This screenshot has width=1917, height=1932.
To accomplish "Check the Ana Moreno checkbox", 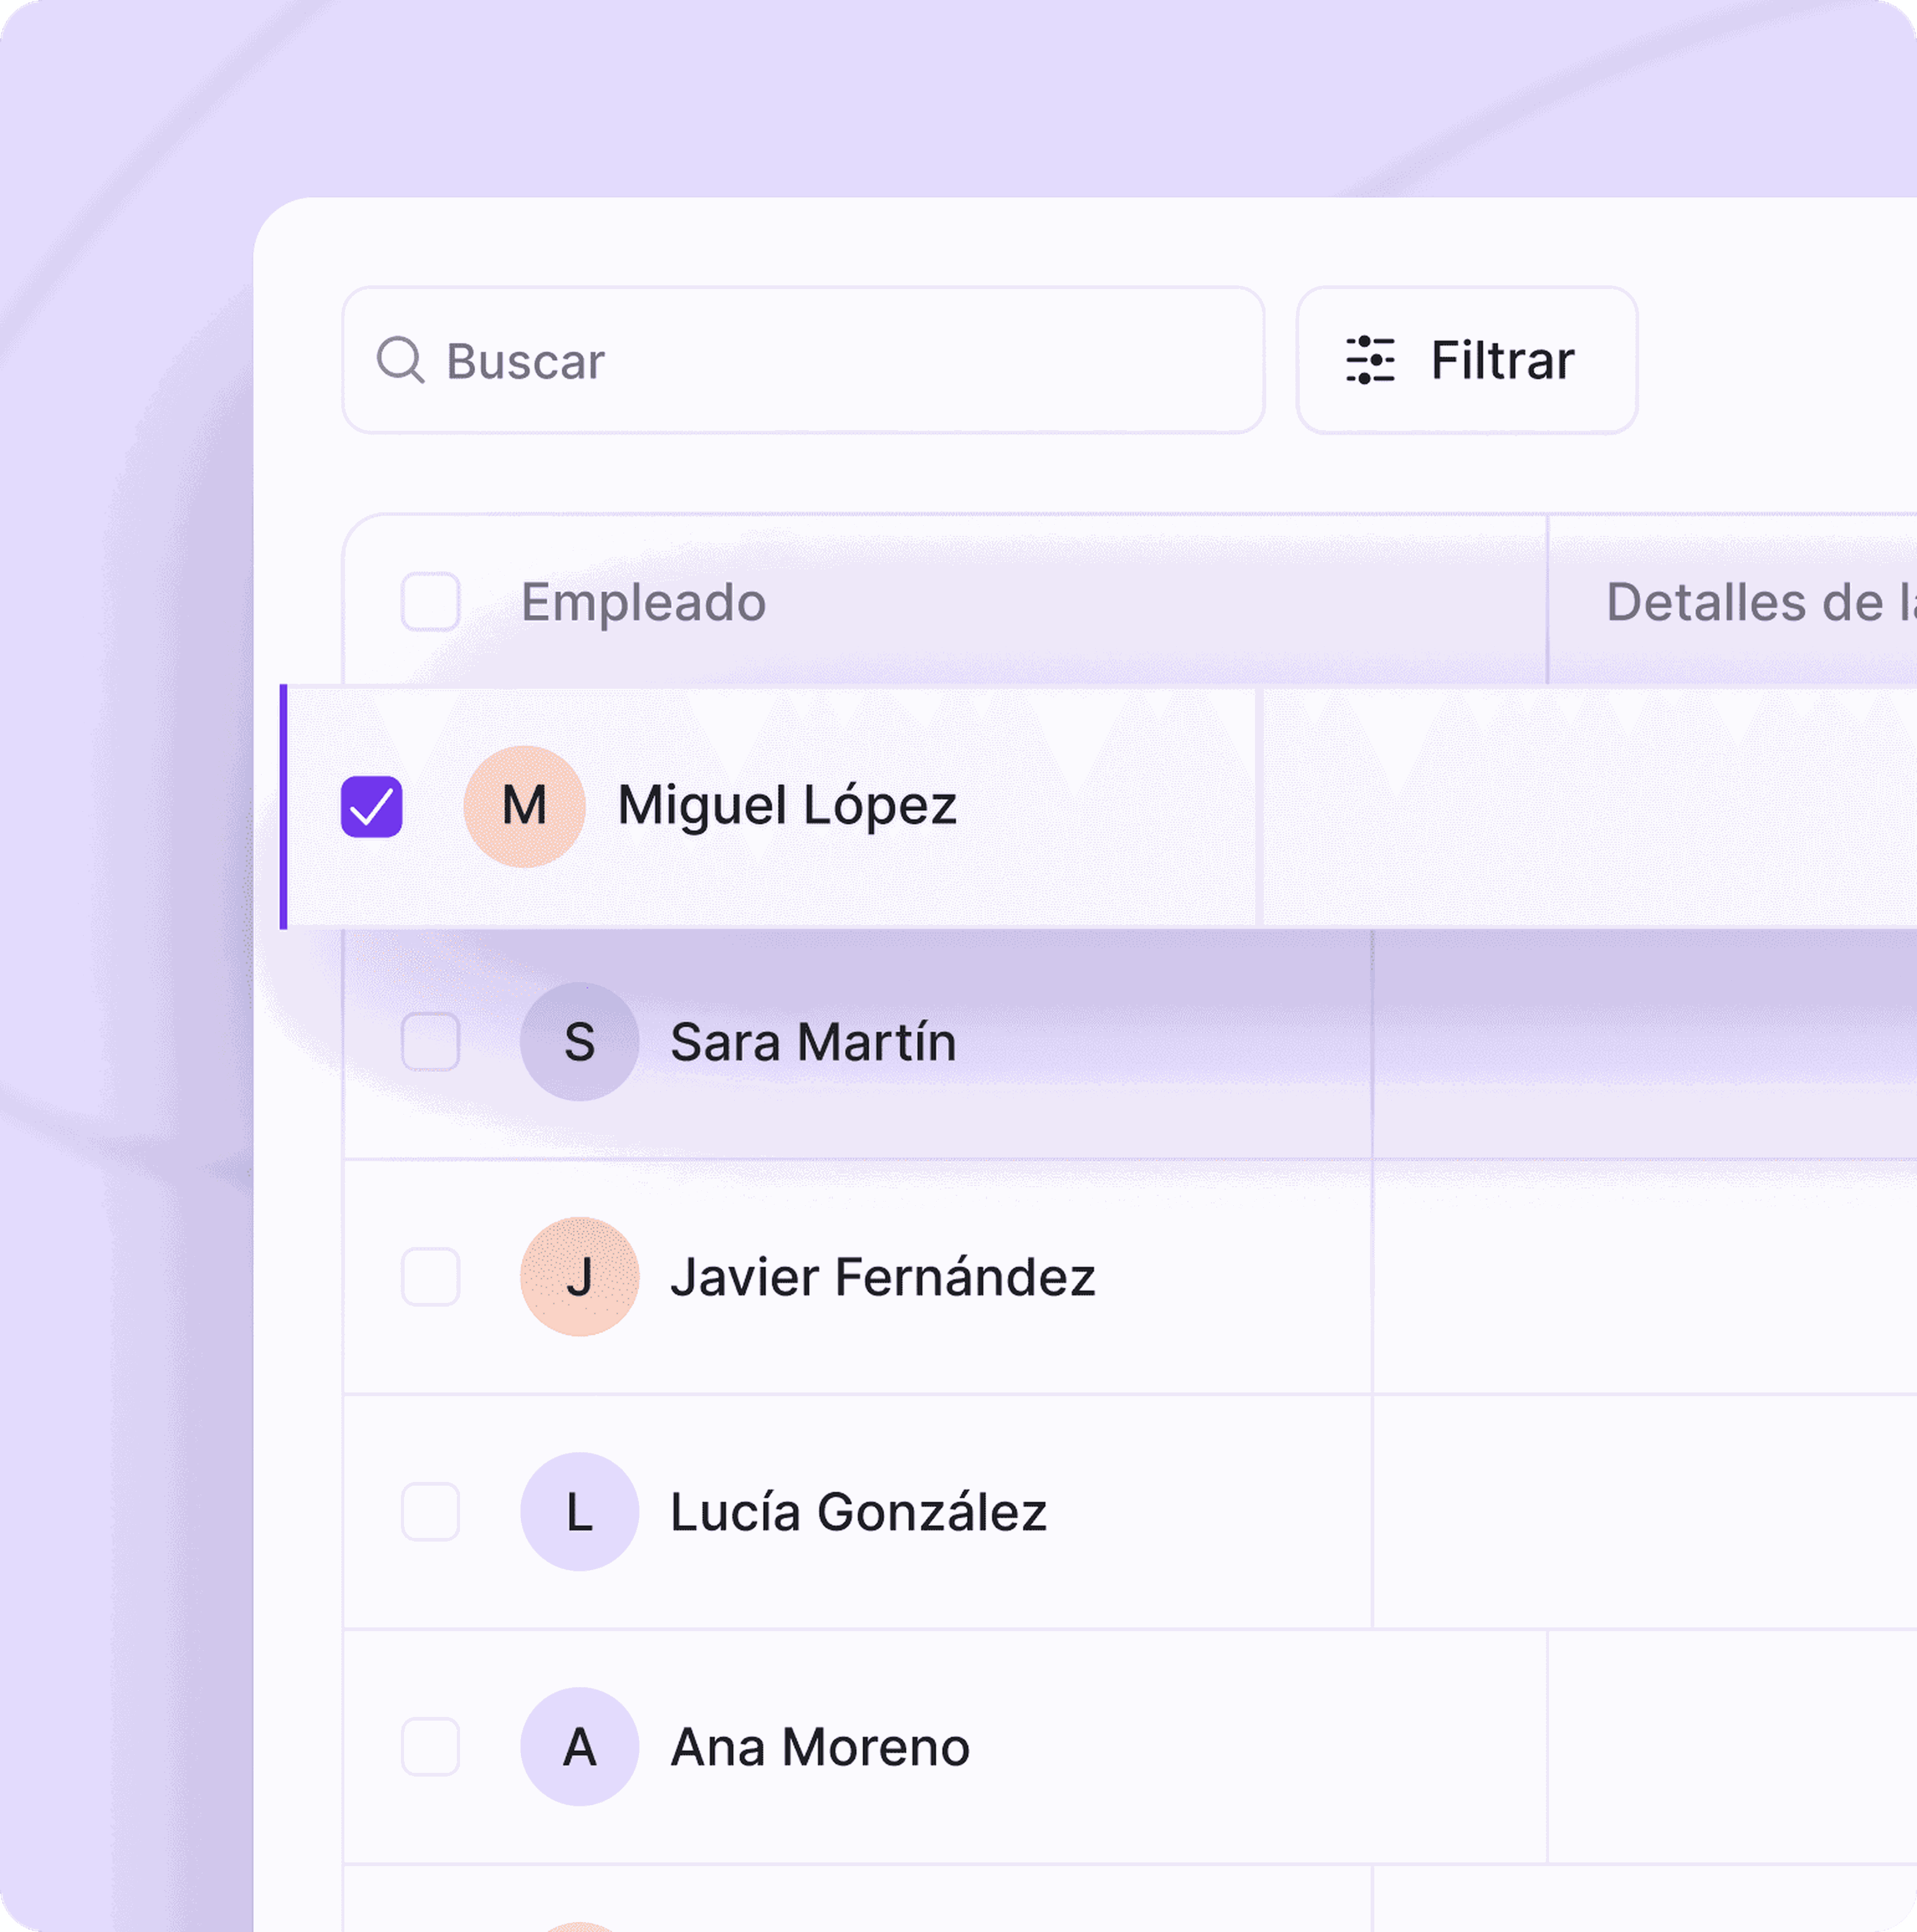I will 430,1747.
